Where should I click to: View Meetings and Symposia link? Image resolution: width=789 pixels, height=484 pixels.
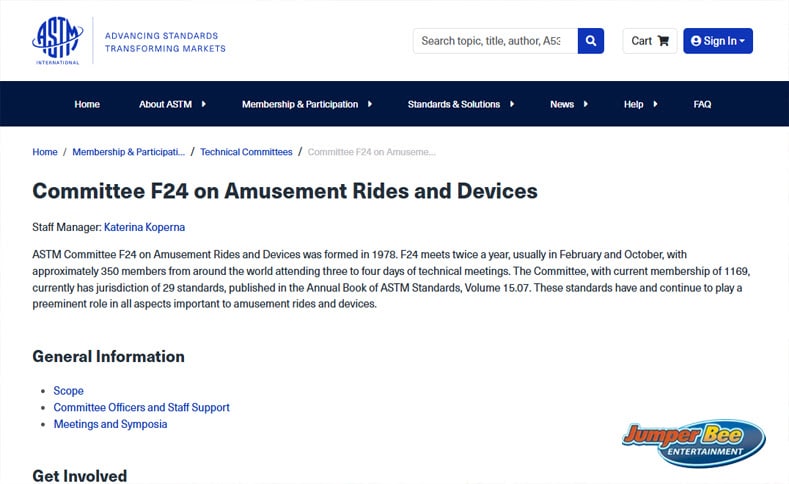[x=110, y=424]
